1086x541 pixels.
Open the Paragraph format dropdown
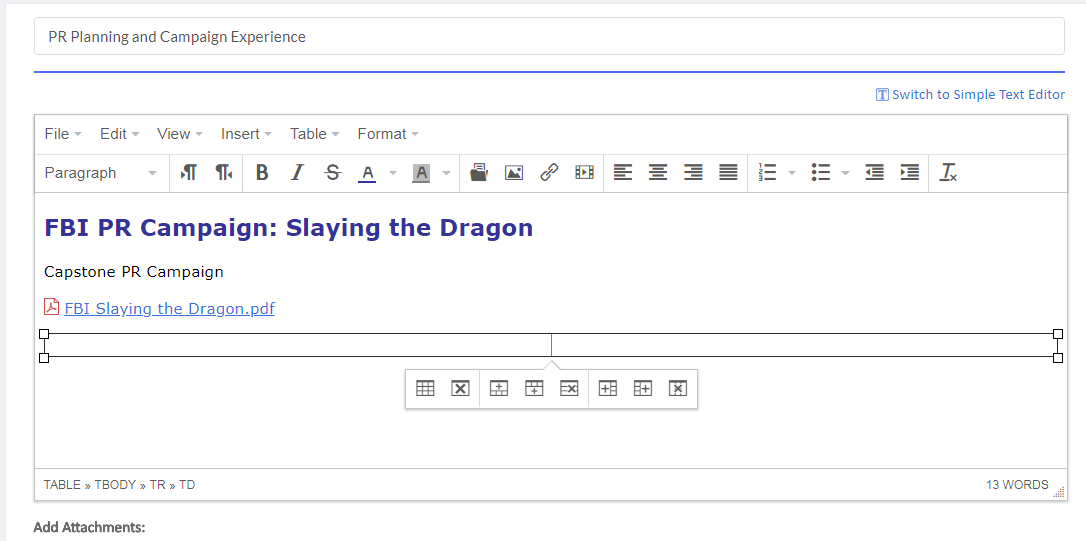pyautogui.click(x=100, y=172)
